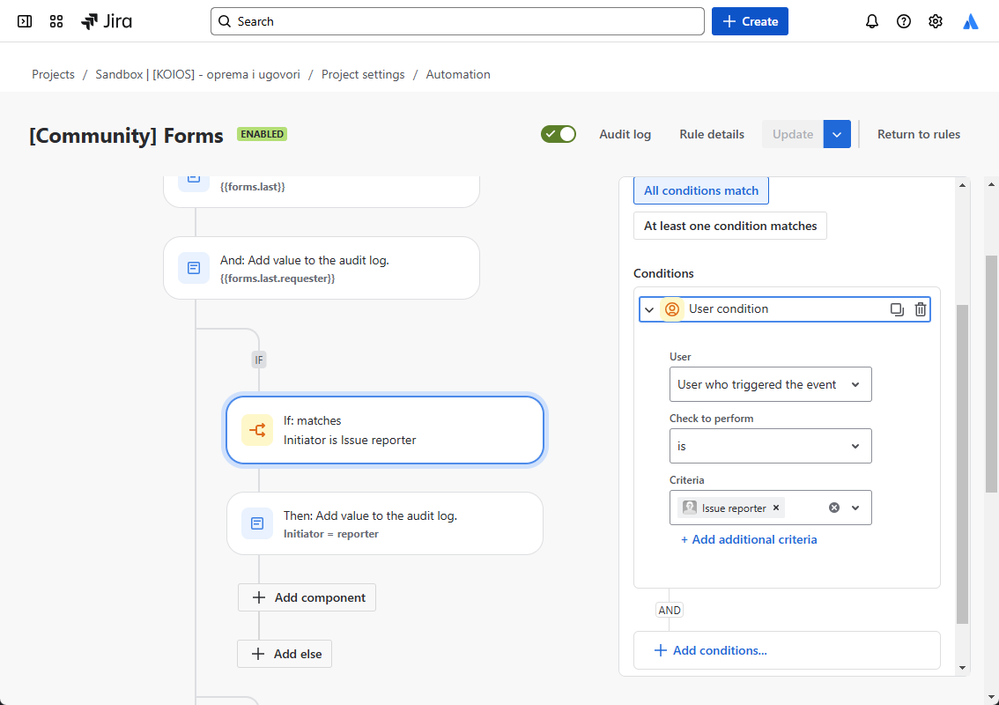Click the icon of Initiator = reporter action
This screenshot has height=705, width=999.
click(257, 523)
